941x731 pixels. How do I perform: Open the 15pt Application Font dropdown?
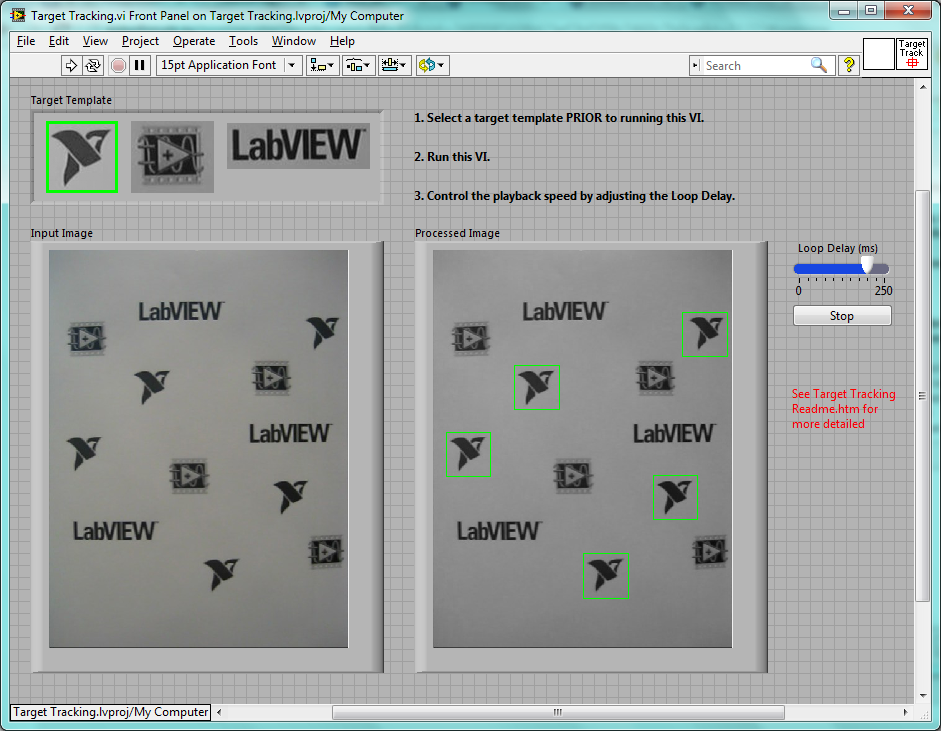point(229,65)
